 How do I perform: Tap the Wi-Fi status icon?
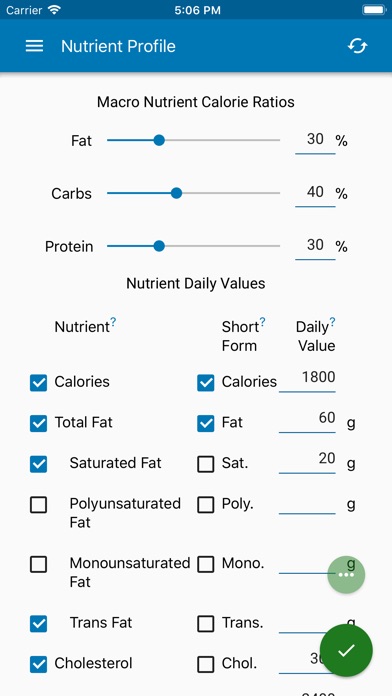(x=55, y=10)
